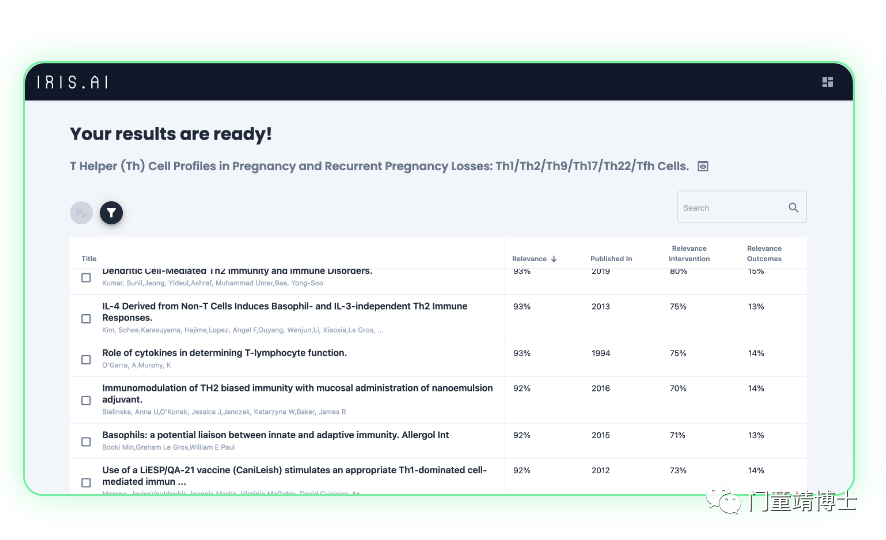The image size is (886, 540).
Task: Click the Relevance sort arrow
Action: pyautogui.click(x=554, y=259)
